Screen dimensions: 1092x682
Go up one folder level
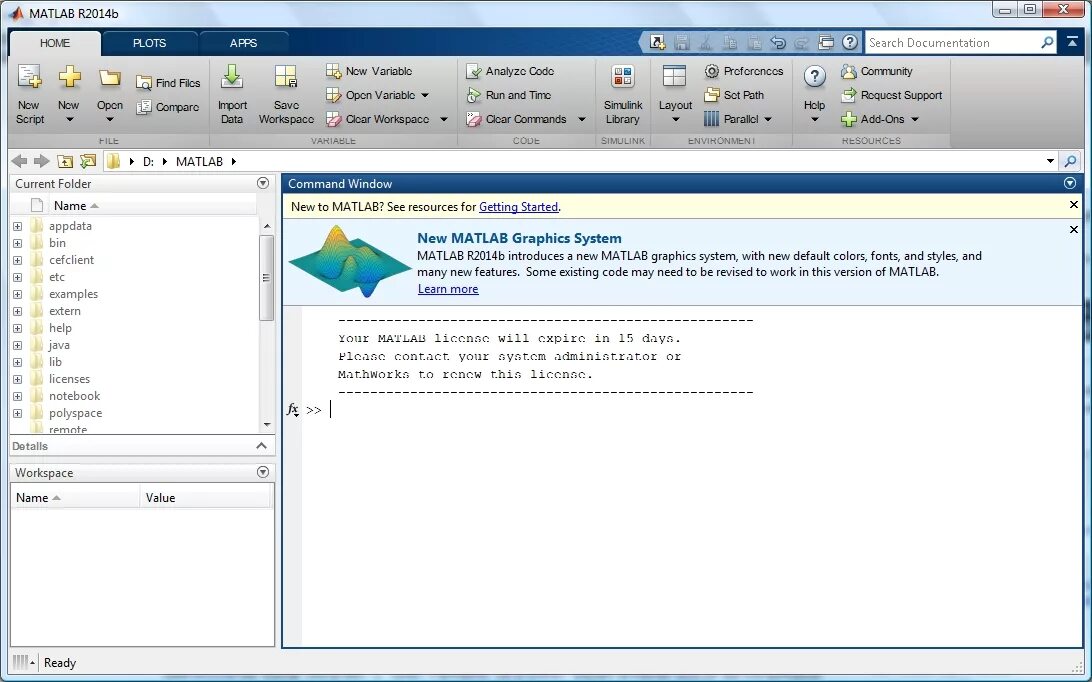(x=65, y=162)
